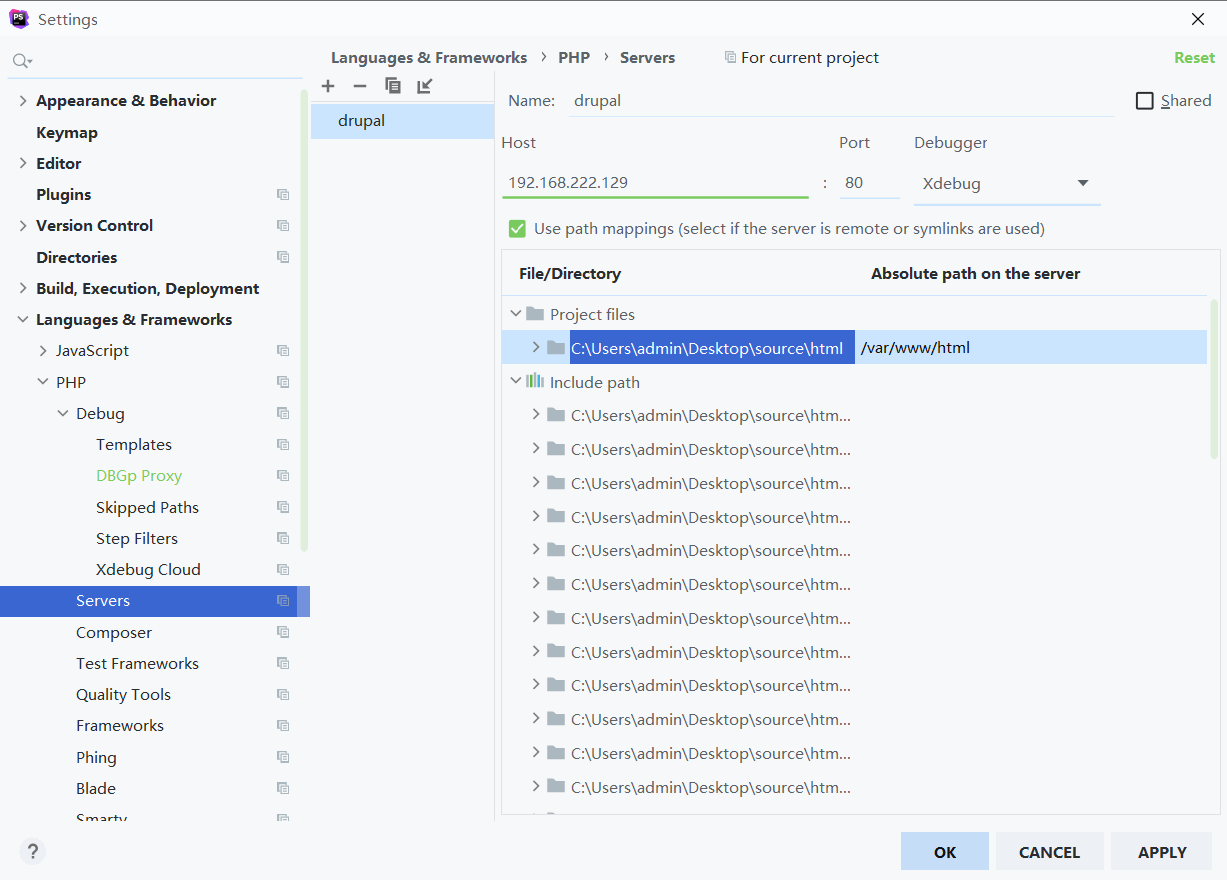Viewport: 1227px width, 880px height.
Task: Click the Include path library icon
Action: tap(535, 381)
